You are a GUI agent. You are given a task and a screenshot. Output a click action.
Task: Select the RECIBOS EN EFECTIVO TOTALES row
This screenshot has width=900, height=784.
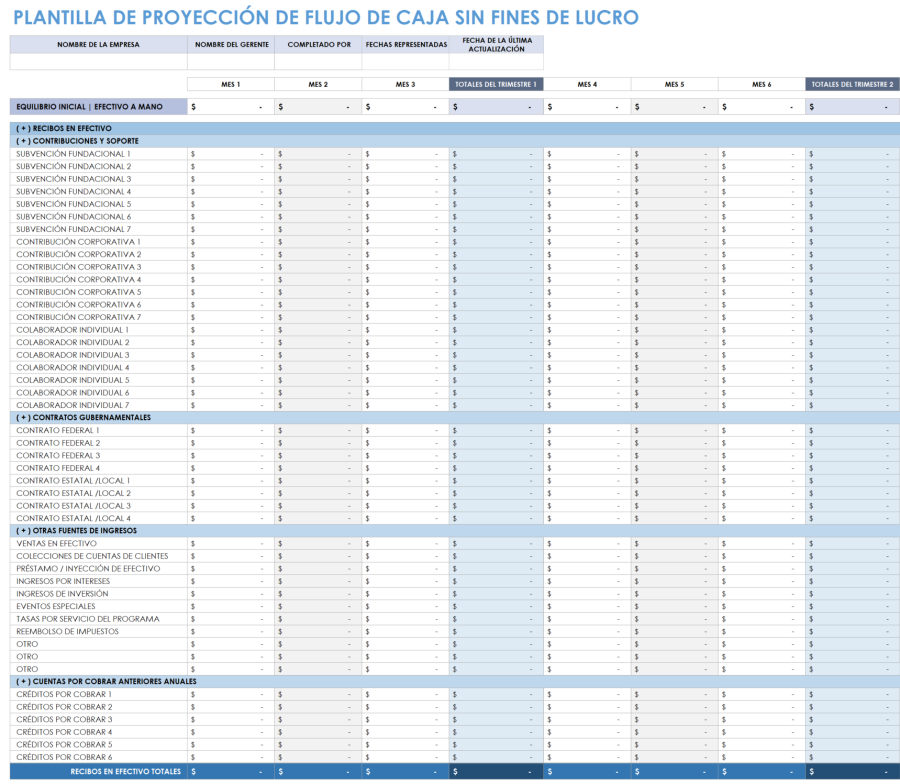click(x=120, y=771)
